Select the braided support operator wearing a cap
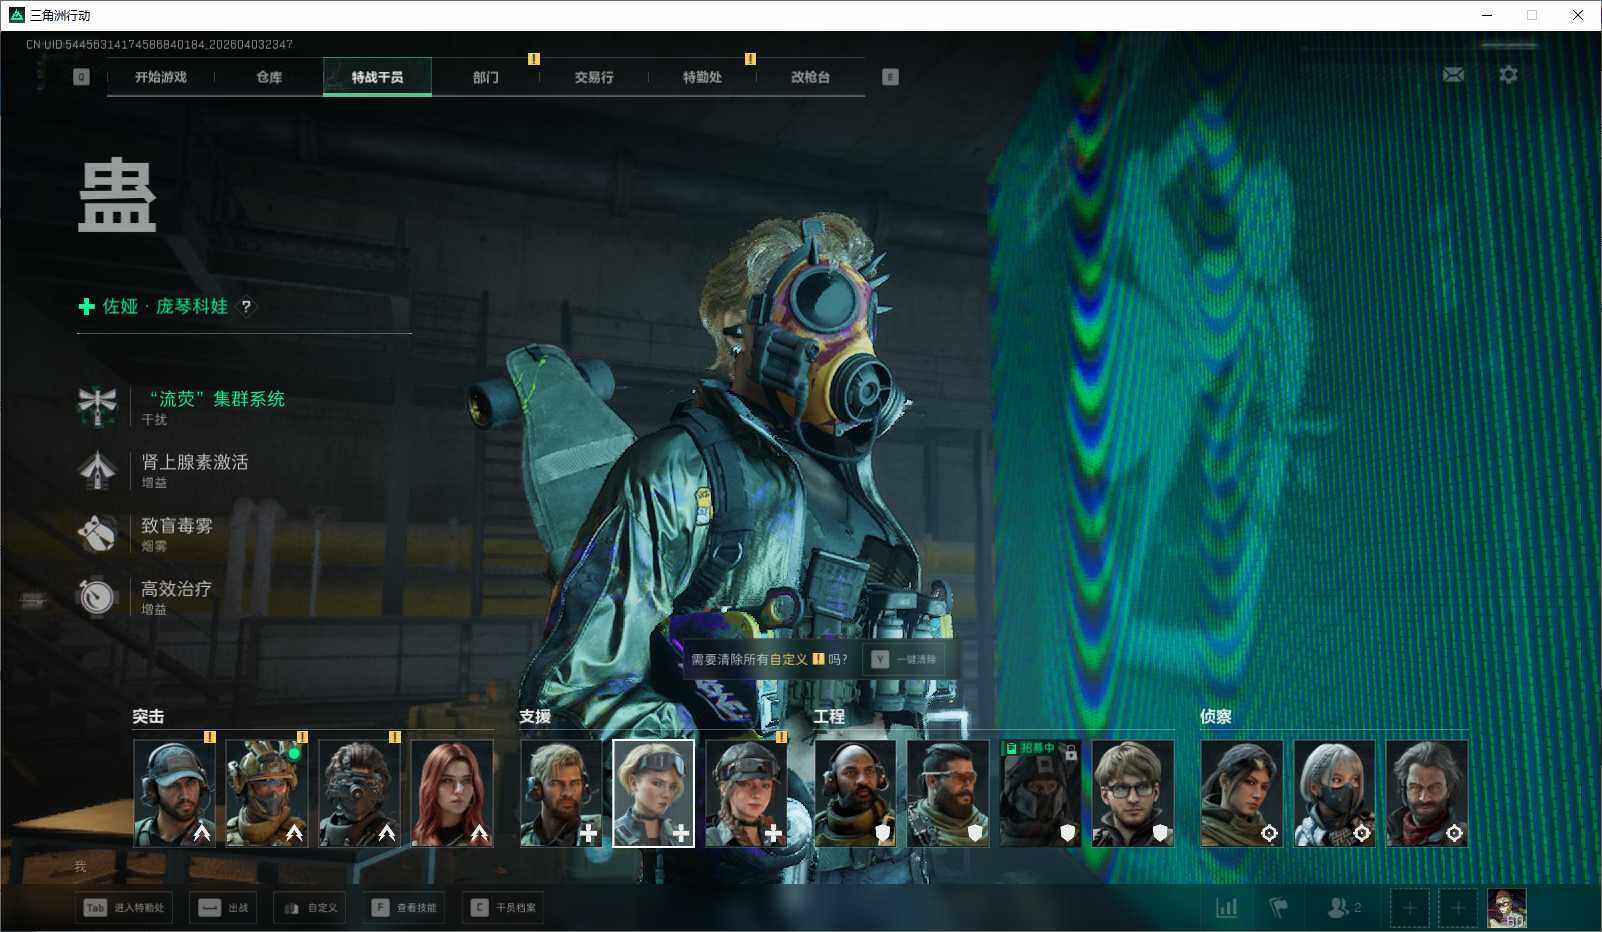 pos(746,794)
